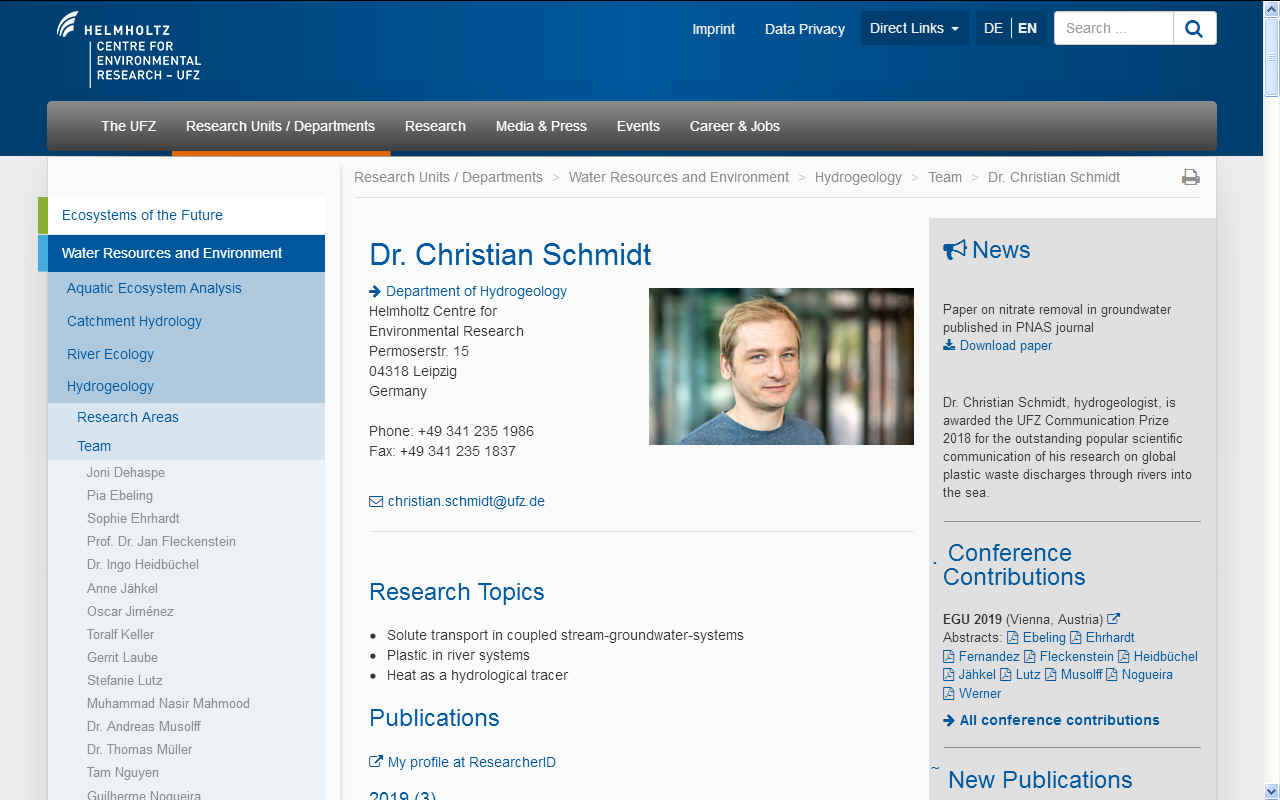
Task: Click the browser vertical scrollbar thumb
Action: tap(1271, 57)
